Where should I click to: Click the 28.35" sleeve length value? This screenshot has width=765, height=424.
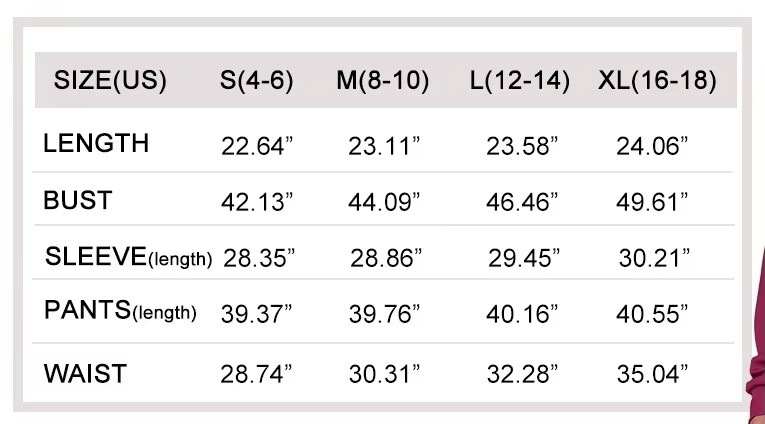[x=259, y=259]
